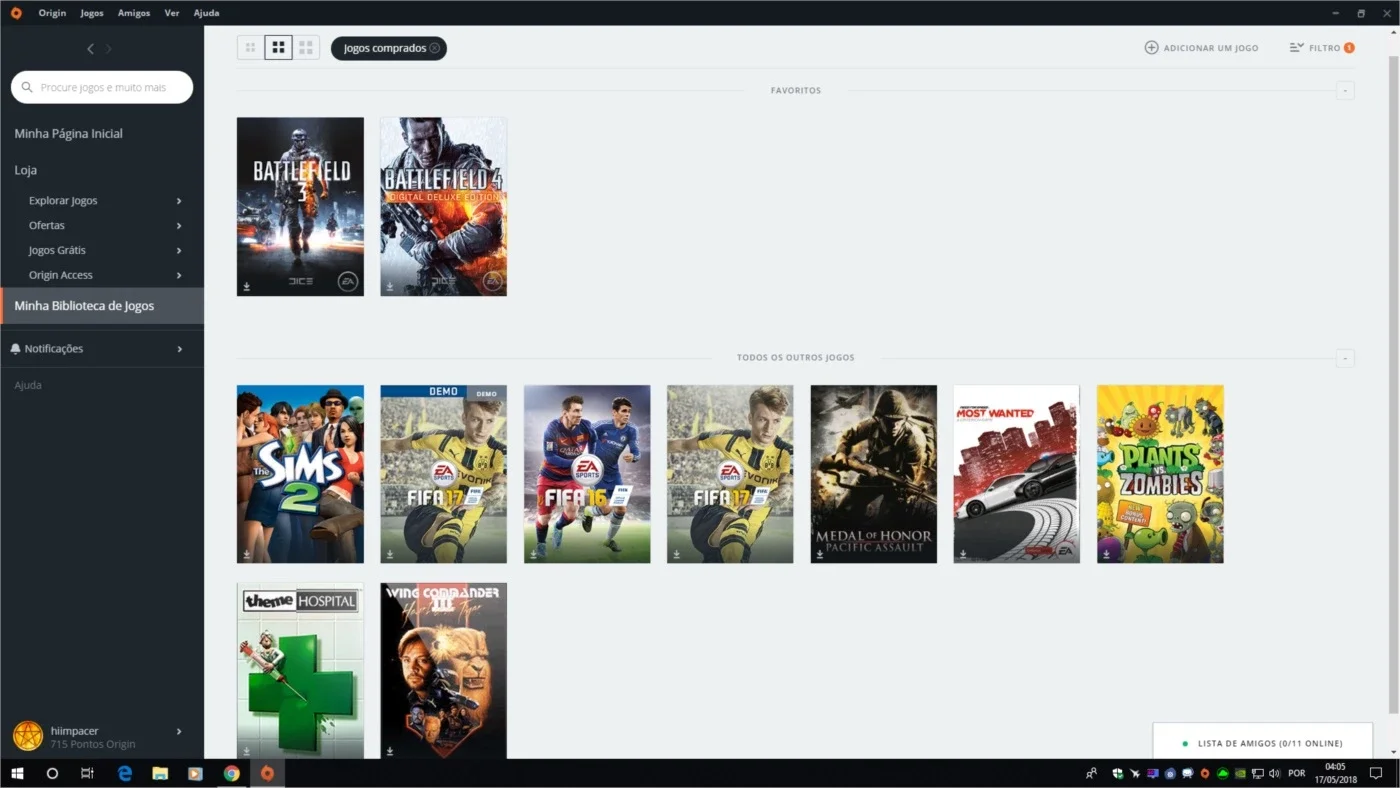Screen dimensions: 1400x788
Task: Open the Windows Start menu
Action: (x=17, y=773)
